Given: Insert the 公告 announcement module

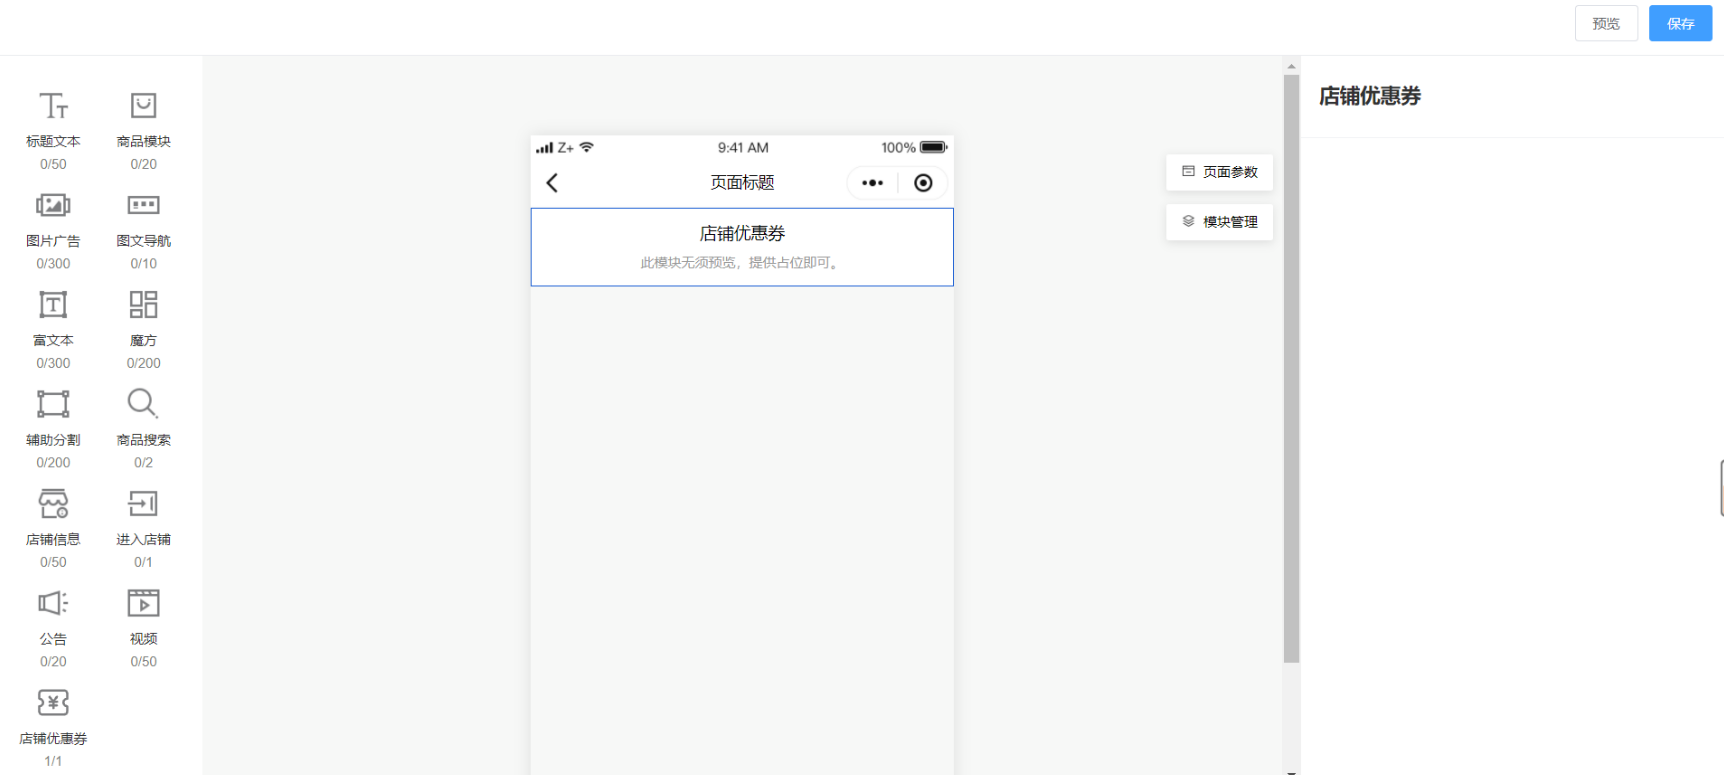Looking at the screenshot, I should coord(53,627).
